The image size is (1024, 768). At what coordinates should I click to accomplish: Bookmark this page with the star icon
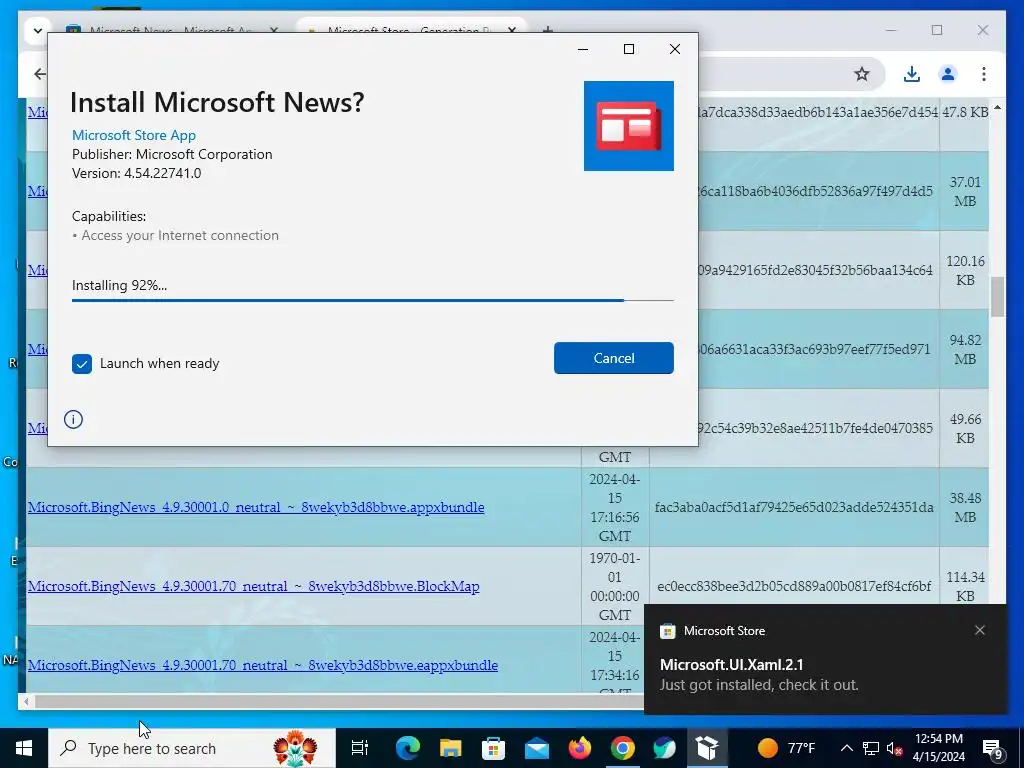(x=861, y=74)
